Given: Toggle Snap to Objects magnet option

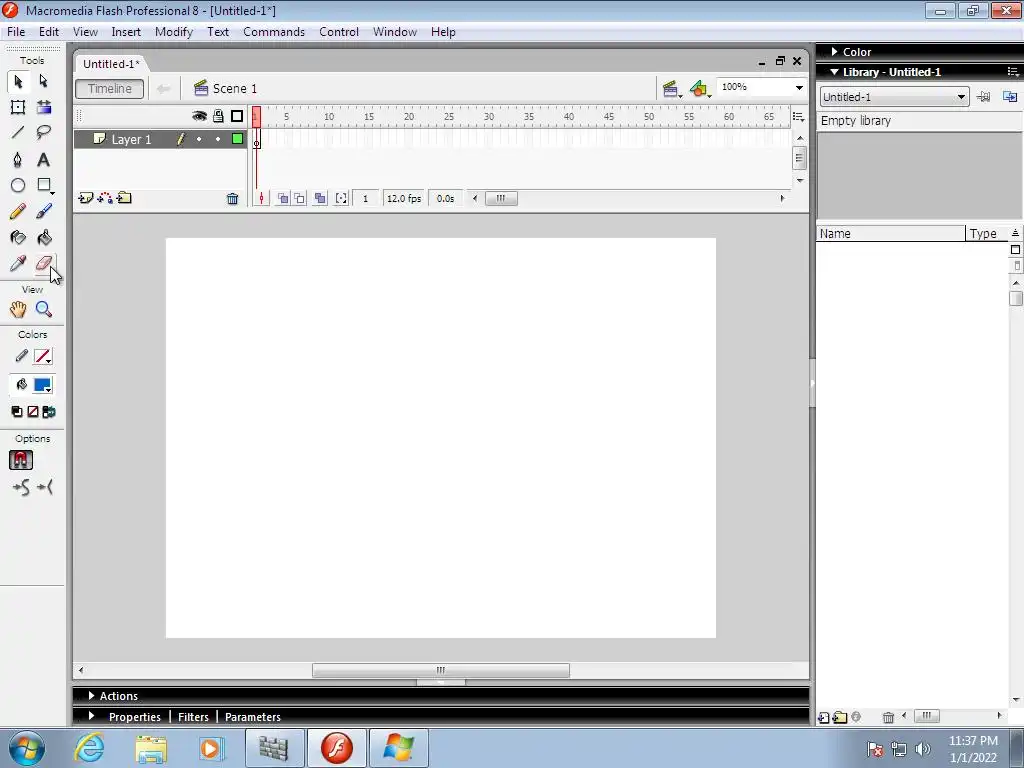Looking at the screenshot, I should (21, 460).
